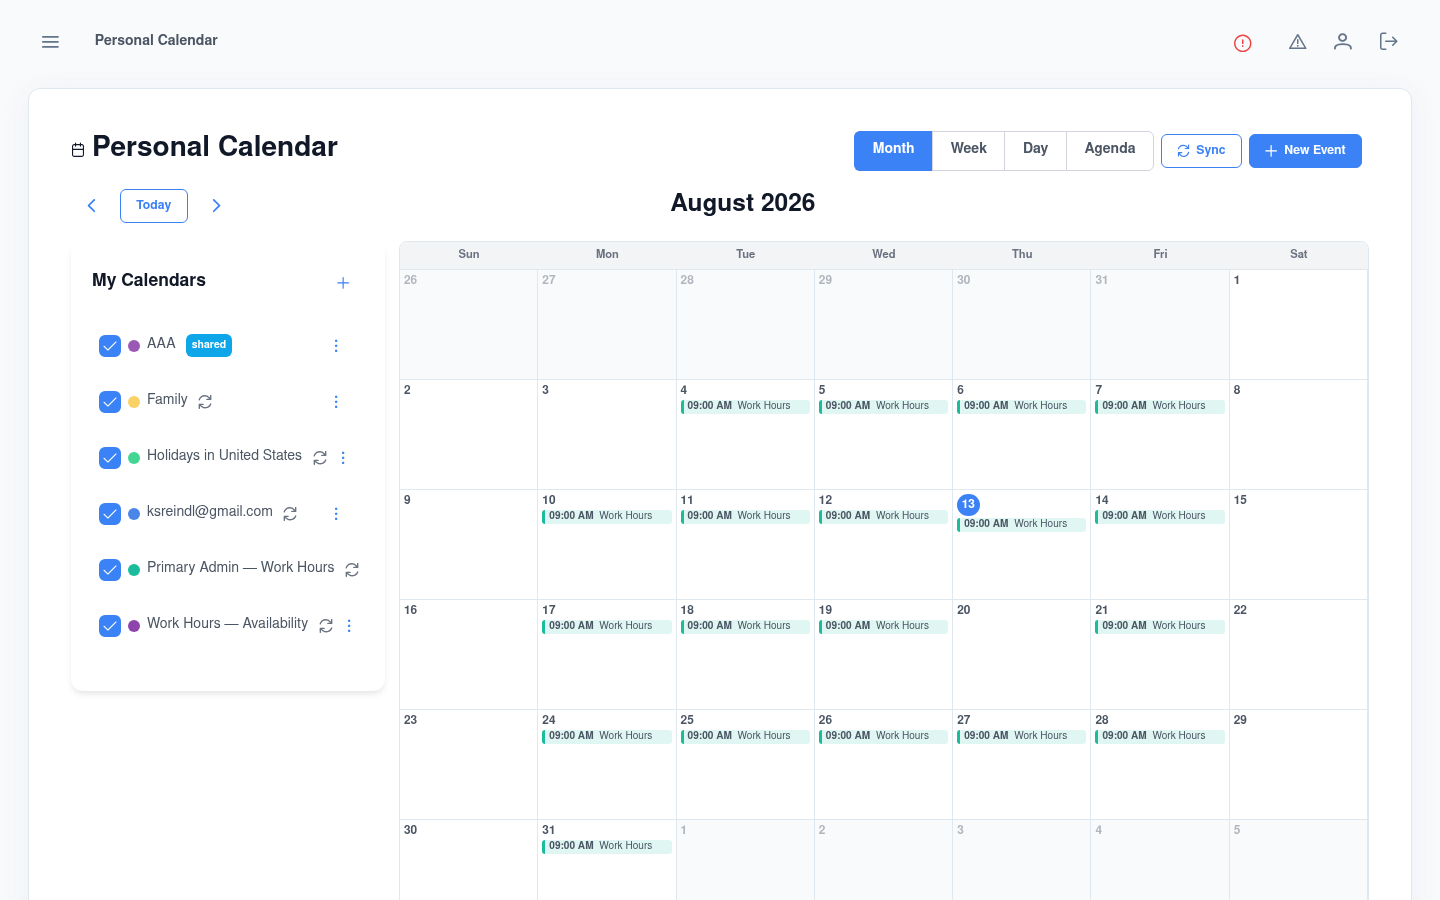Open Work Hours event on August 31

click(x=607, y=846)
